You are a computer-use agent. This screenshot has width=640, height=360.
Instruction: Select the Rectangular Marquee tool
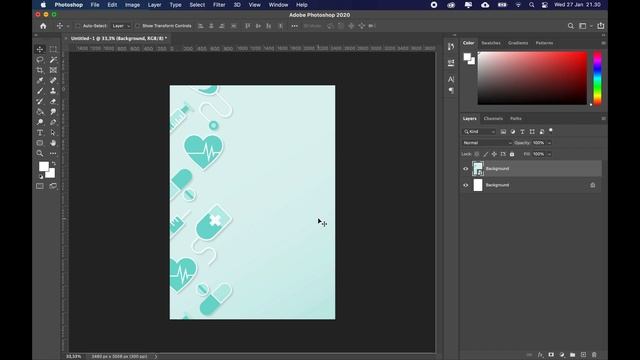click(x=53, y=49)
